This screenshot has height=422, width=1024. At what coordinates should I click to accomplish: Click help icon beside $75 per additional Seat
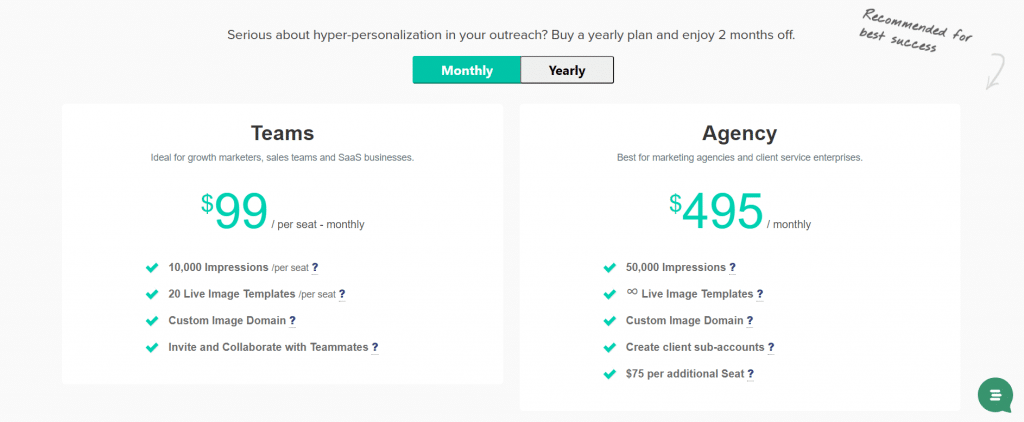click(x=751, y=374)
